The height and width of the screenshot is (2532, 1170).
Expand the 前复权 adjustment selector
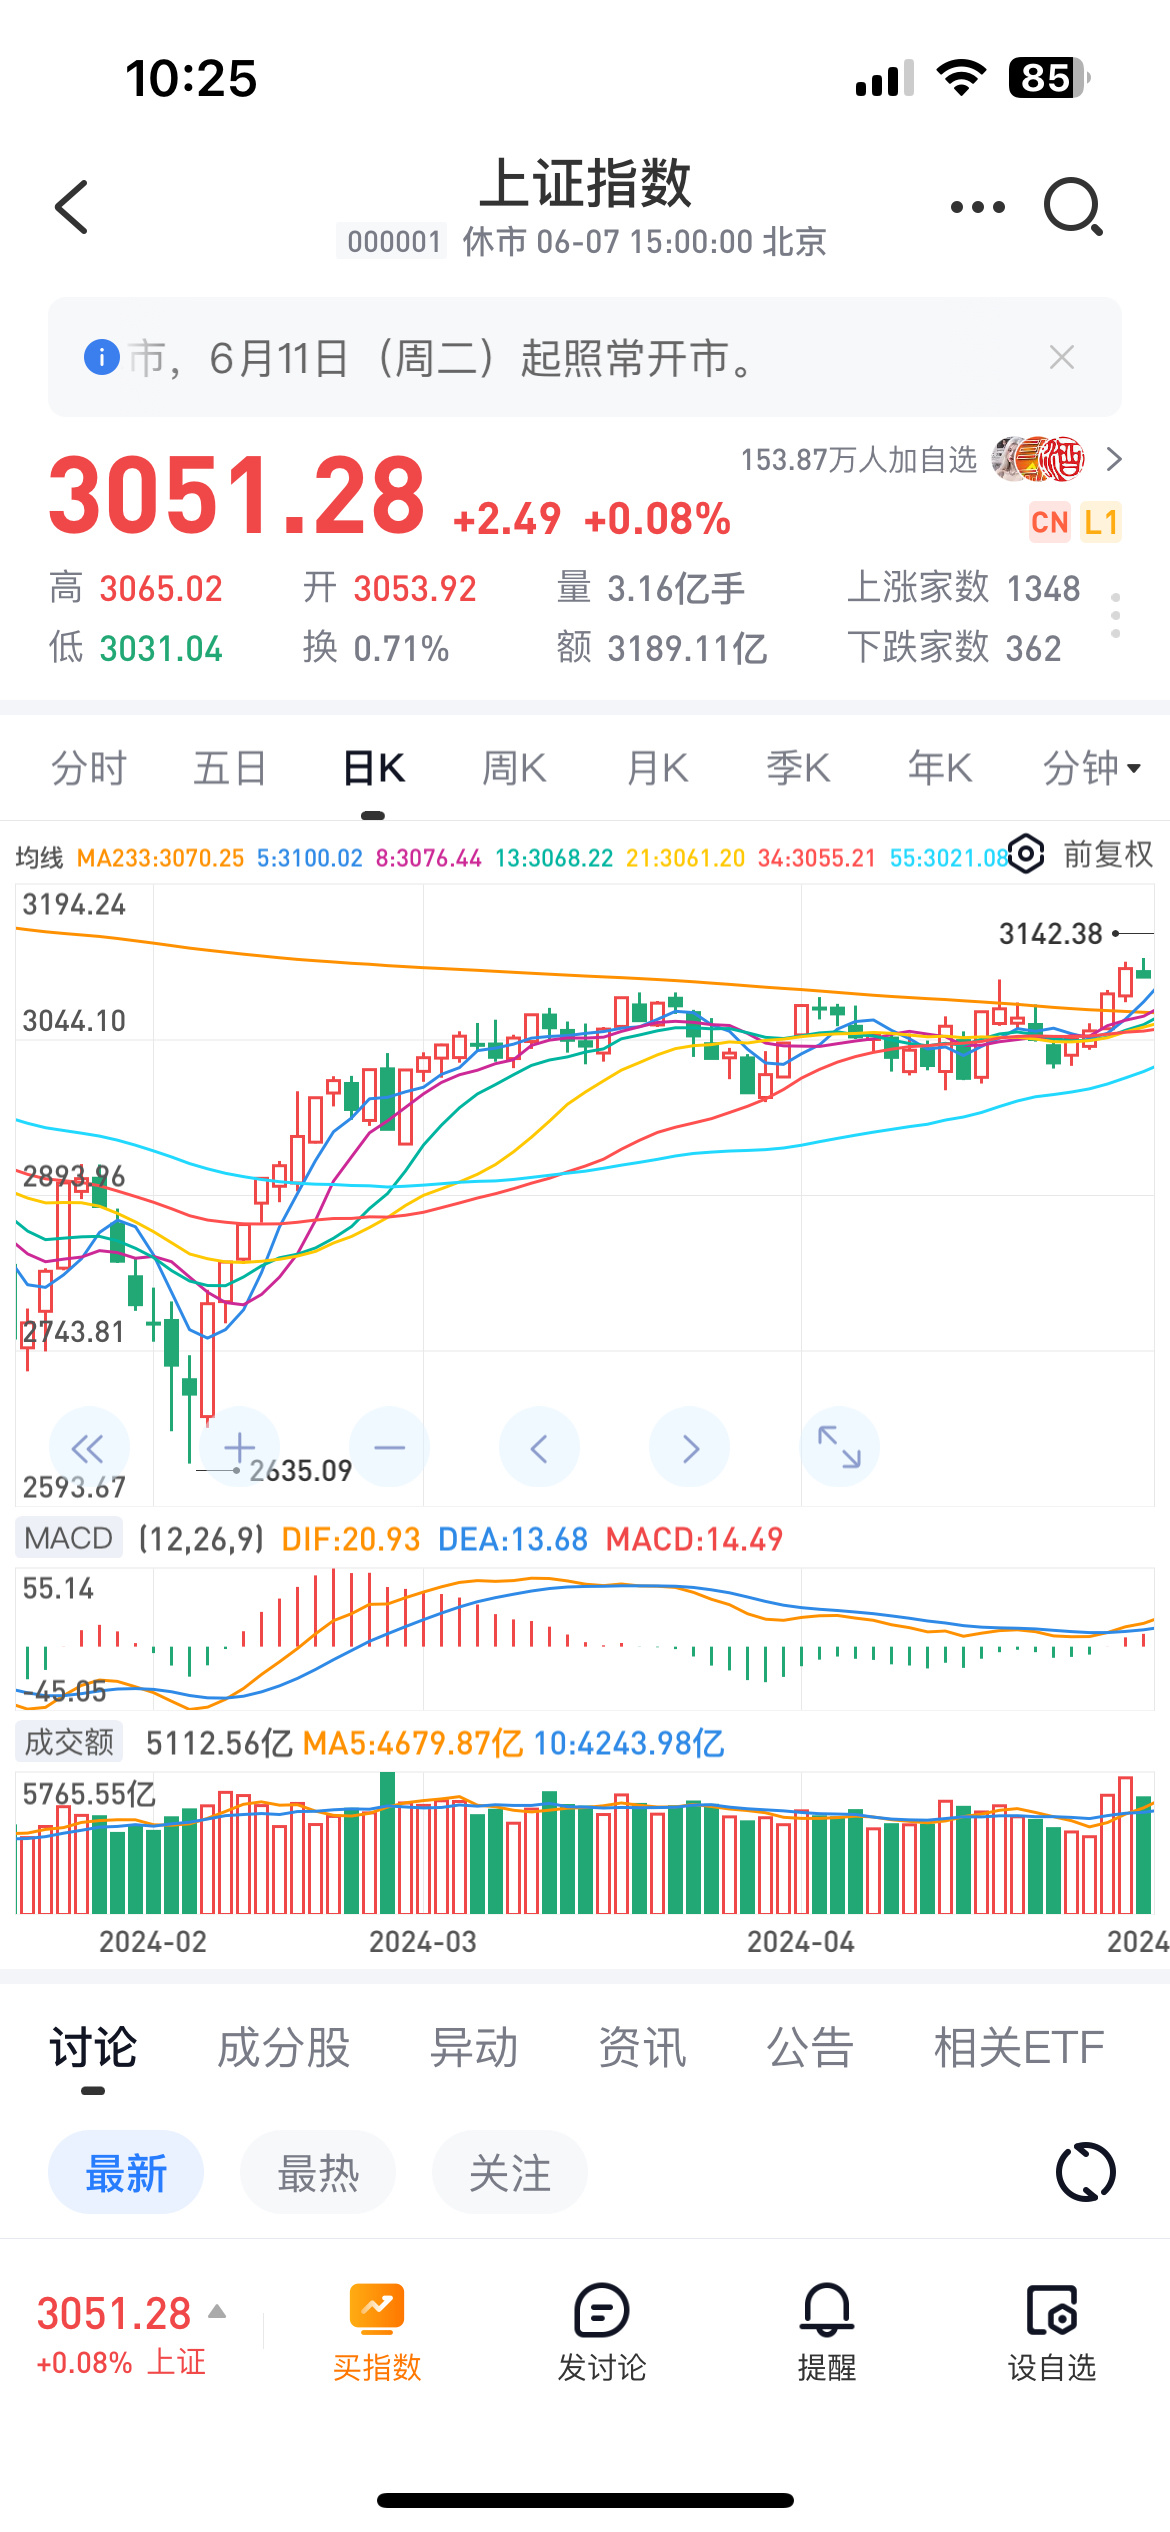(1108, 855)
